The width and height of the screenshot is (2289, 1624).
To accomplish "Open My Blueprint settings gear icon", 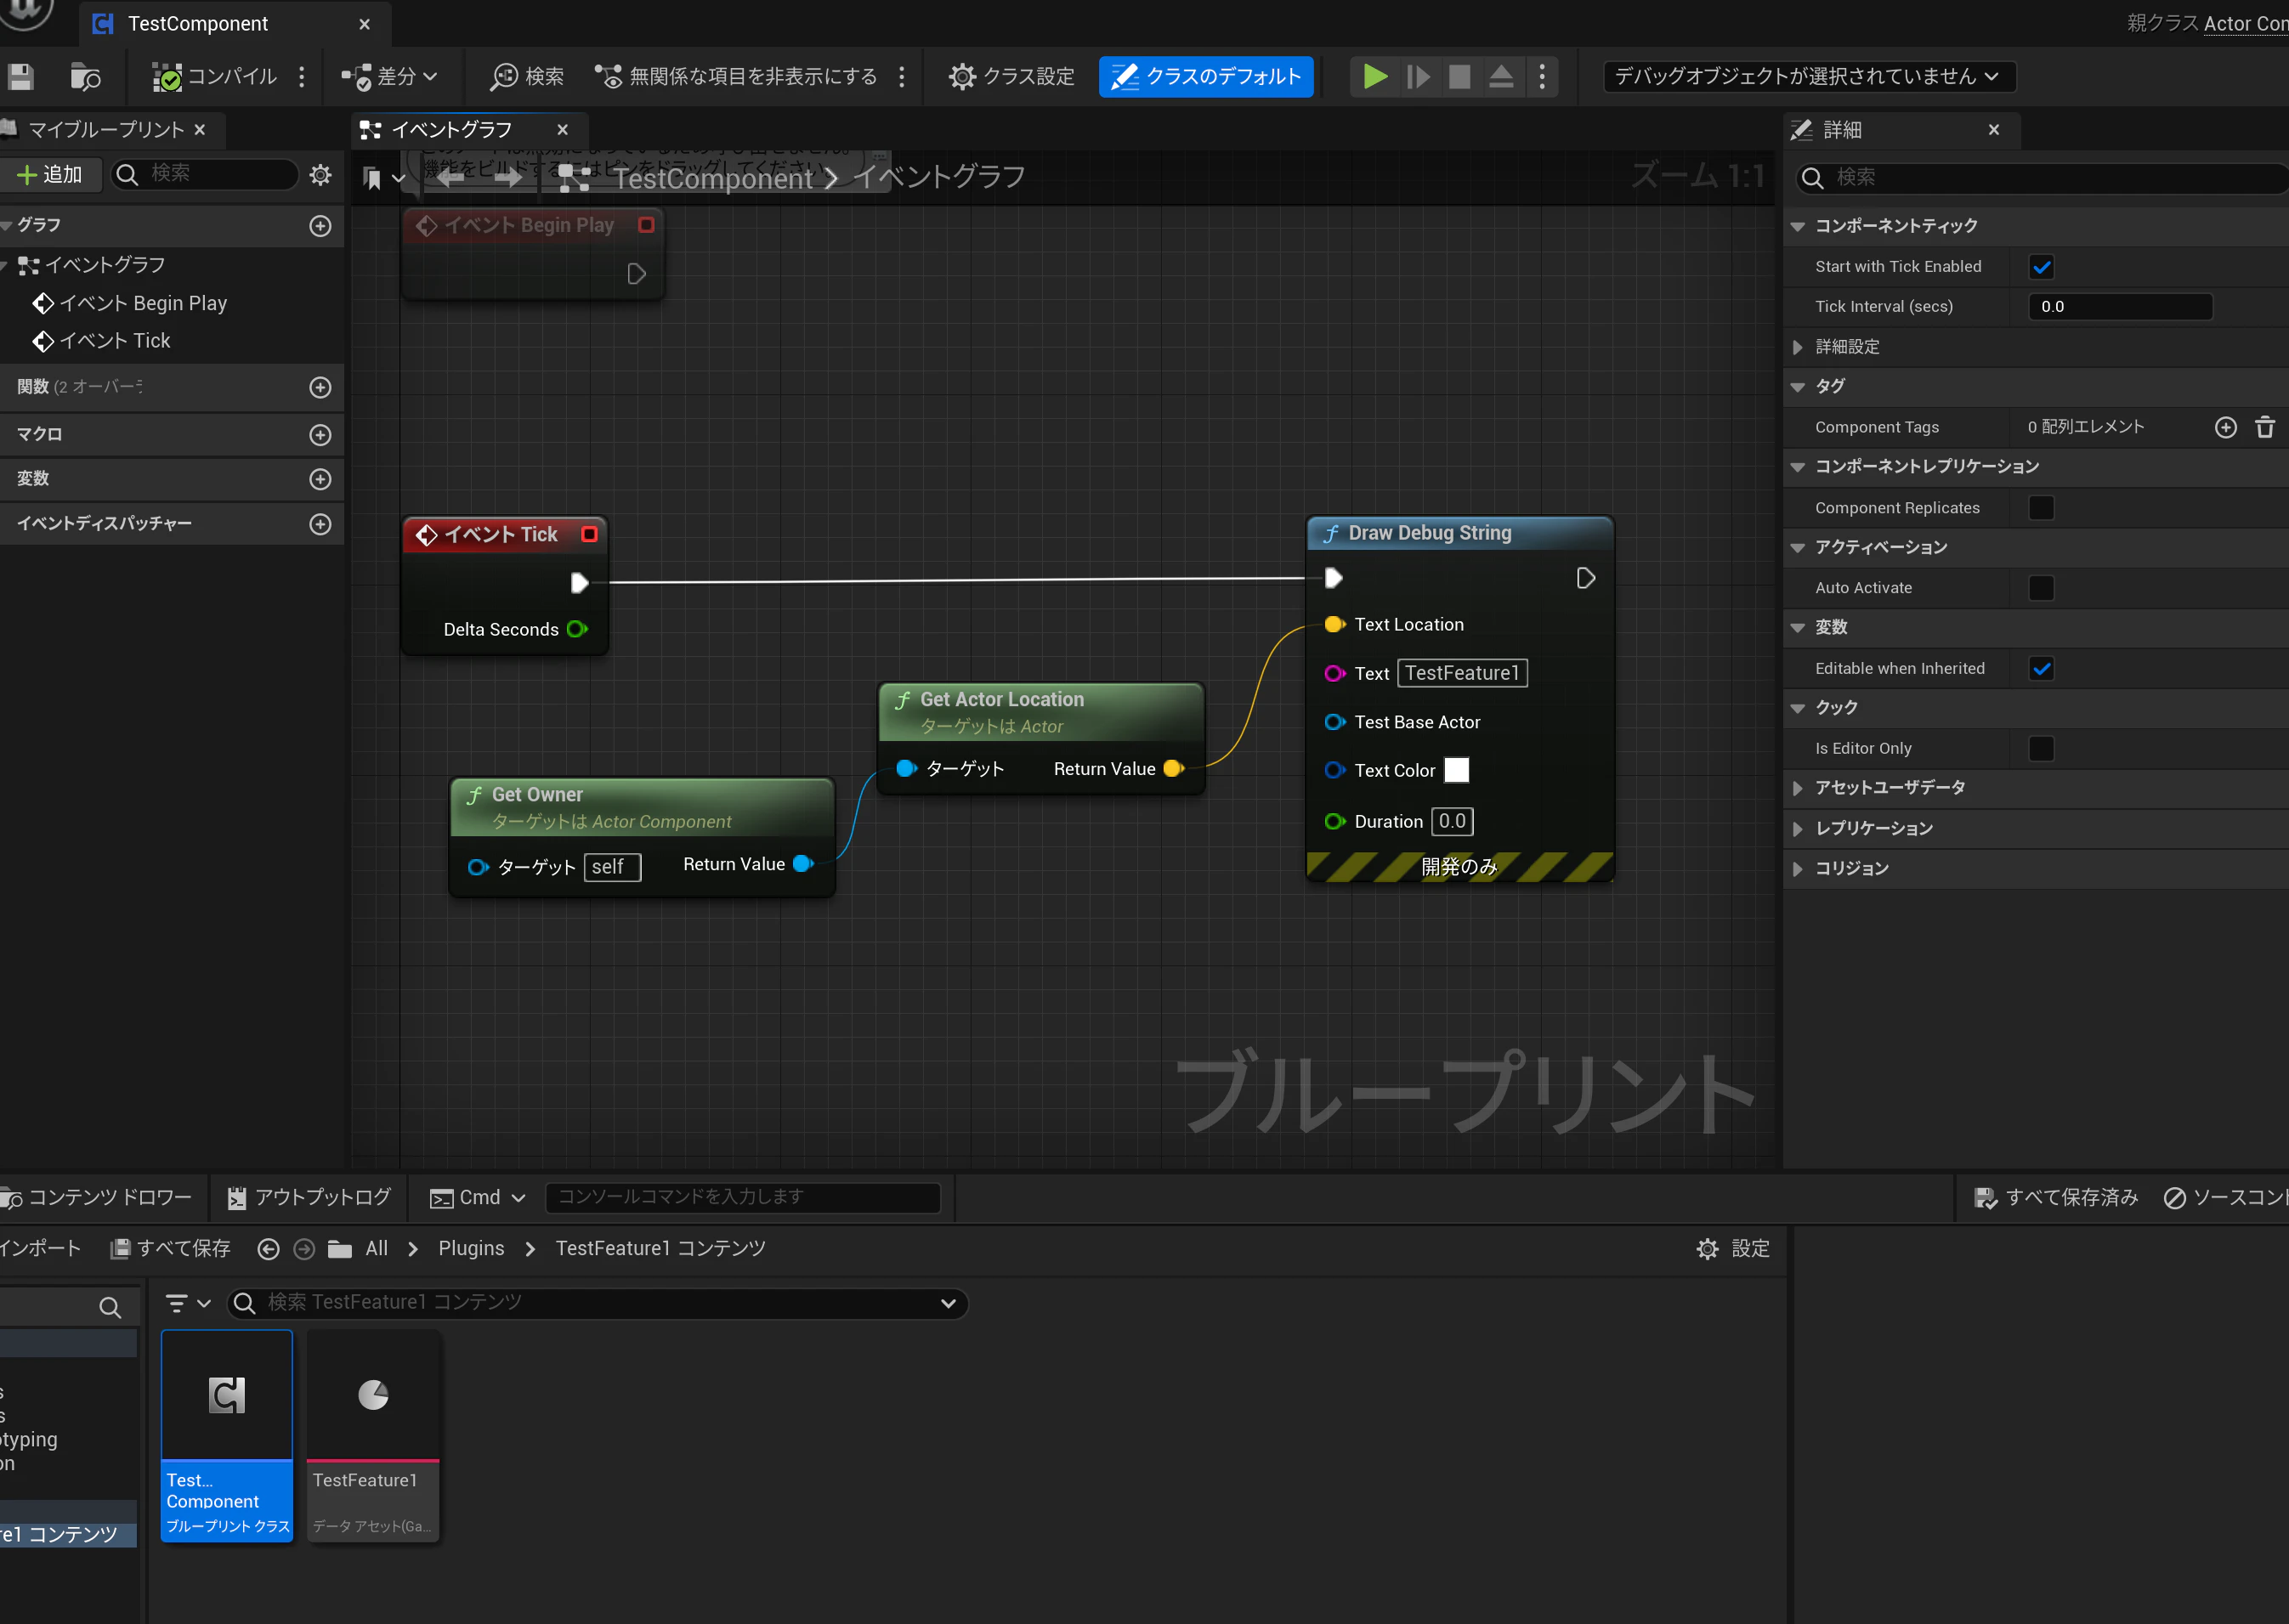I will coord(320,175).
